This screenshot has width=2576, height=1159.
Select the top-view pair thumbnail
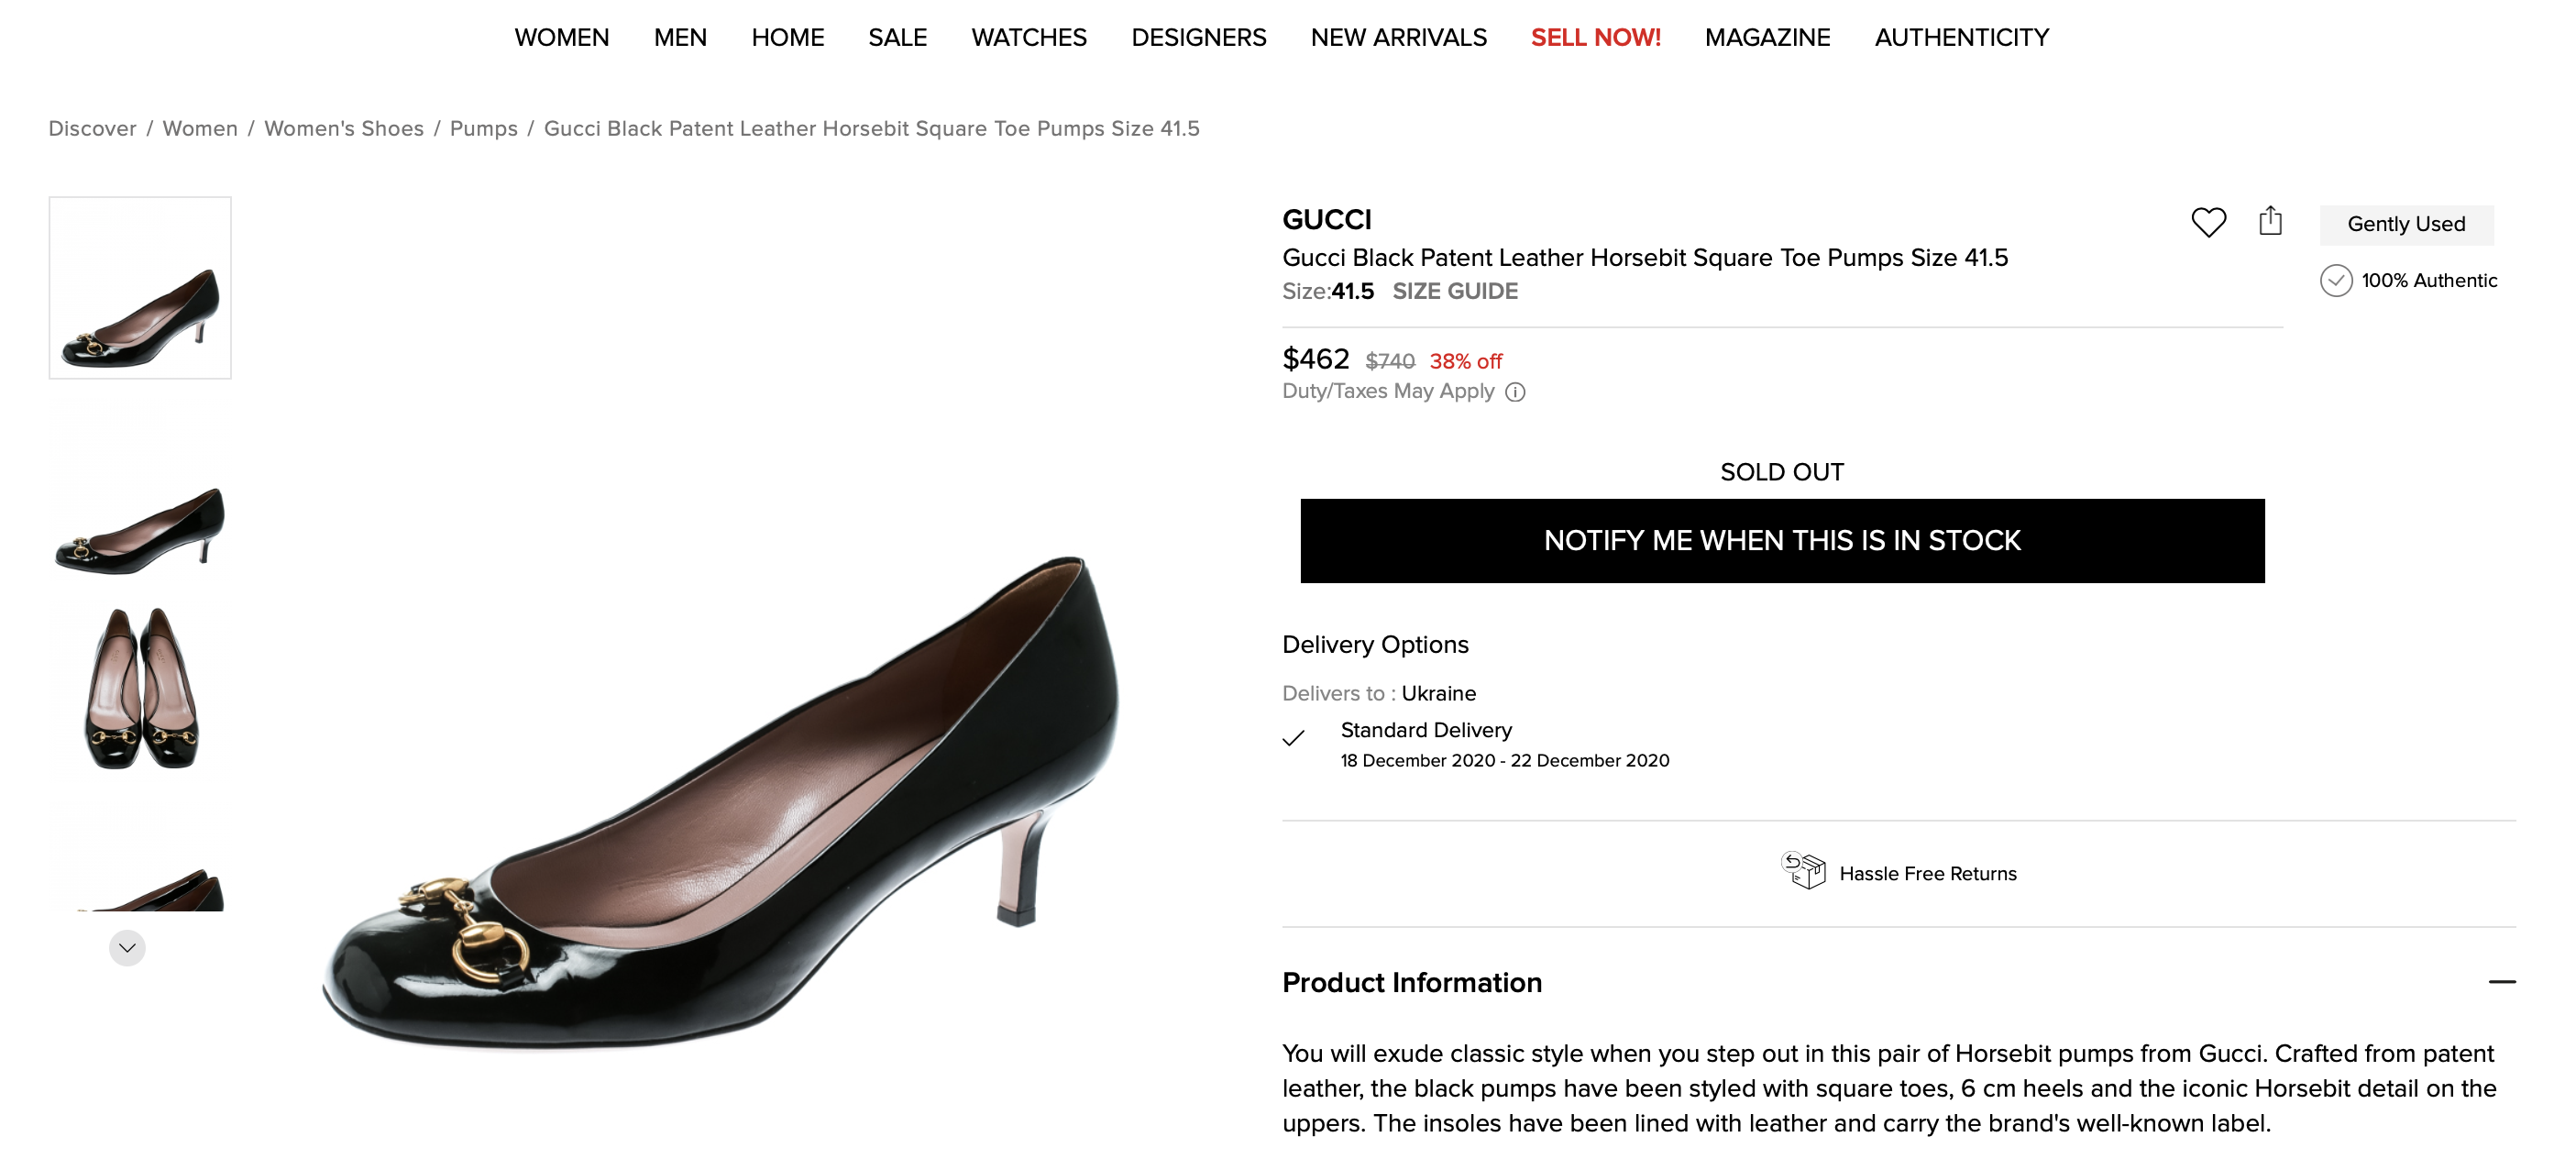(140, 688)
